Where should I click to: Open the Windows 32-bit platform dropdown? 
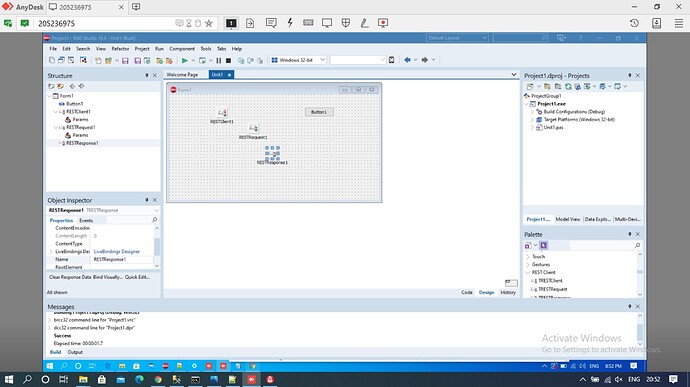tap(298, 60)
